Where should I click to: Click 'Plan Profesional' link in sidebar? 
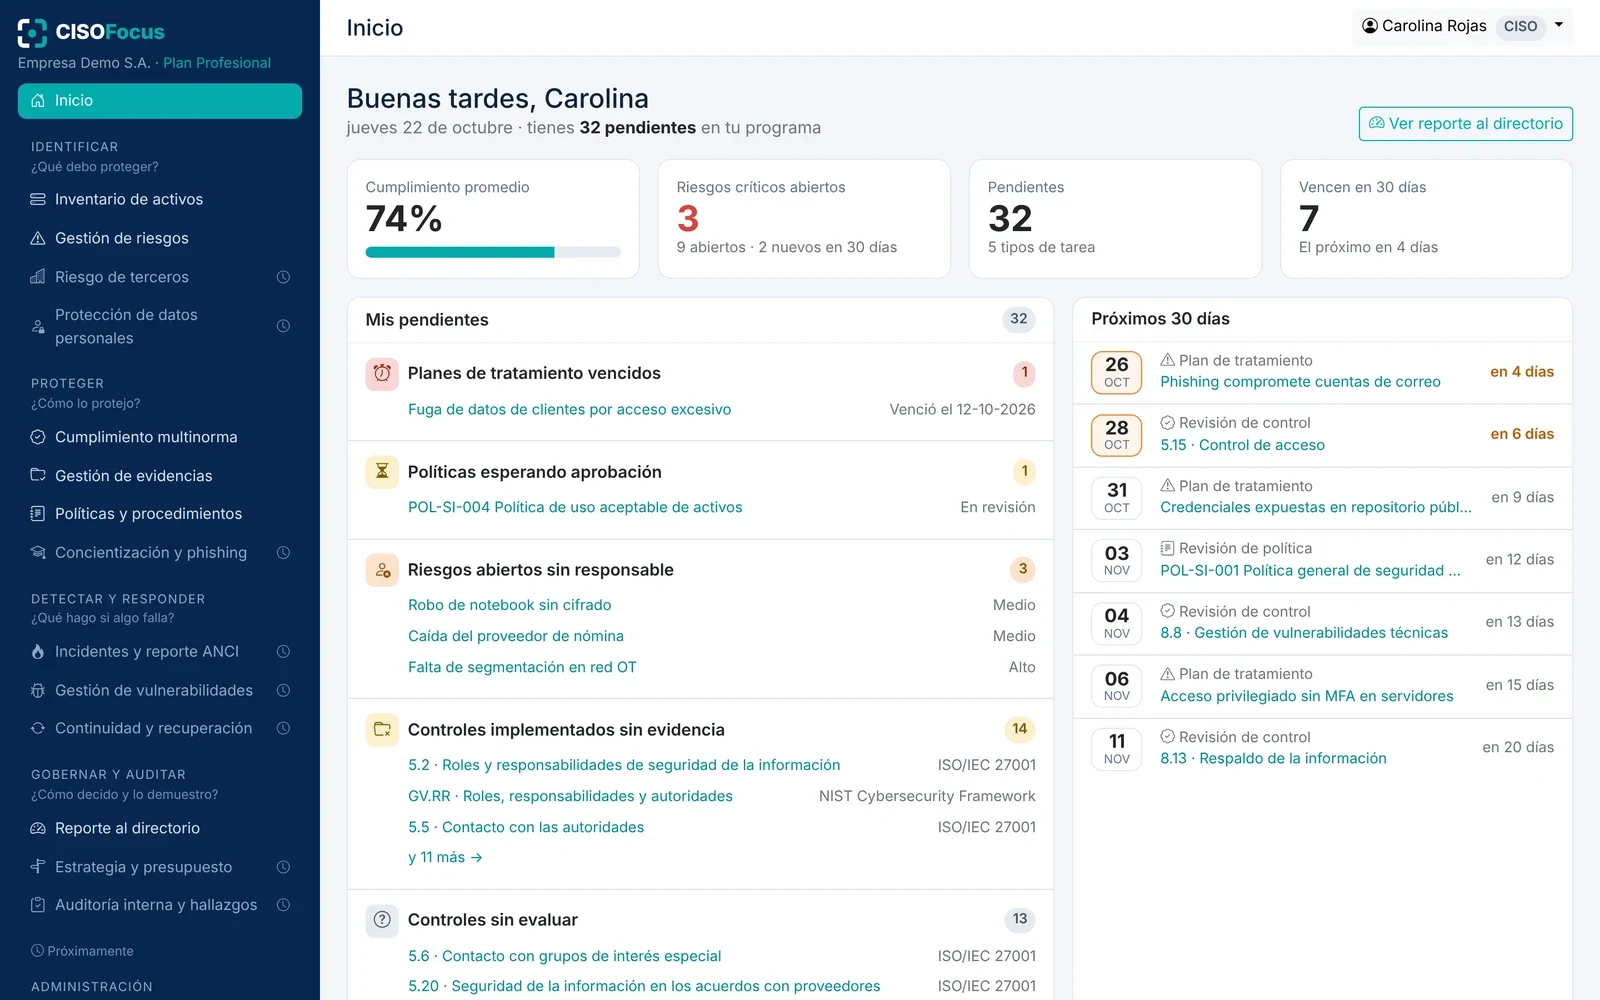pos(217,63)
